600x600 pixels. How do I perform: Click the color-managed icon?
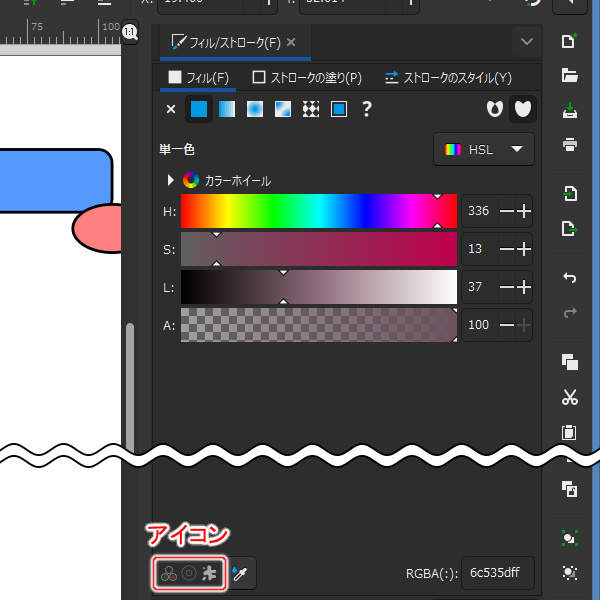pos(168,573)
